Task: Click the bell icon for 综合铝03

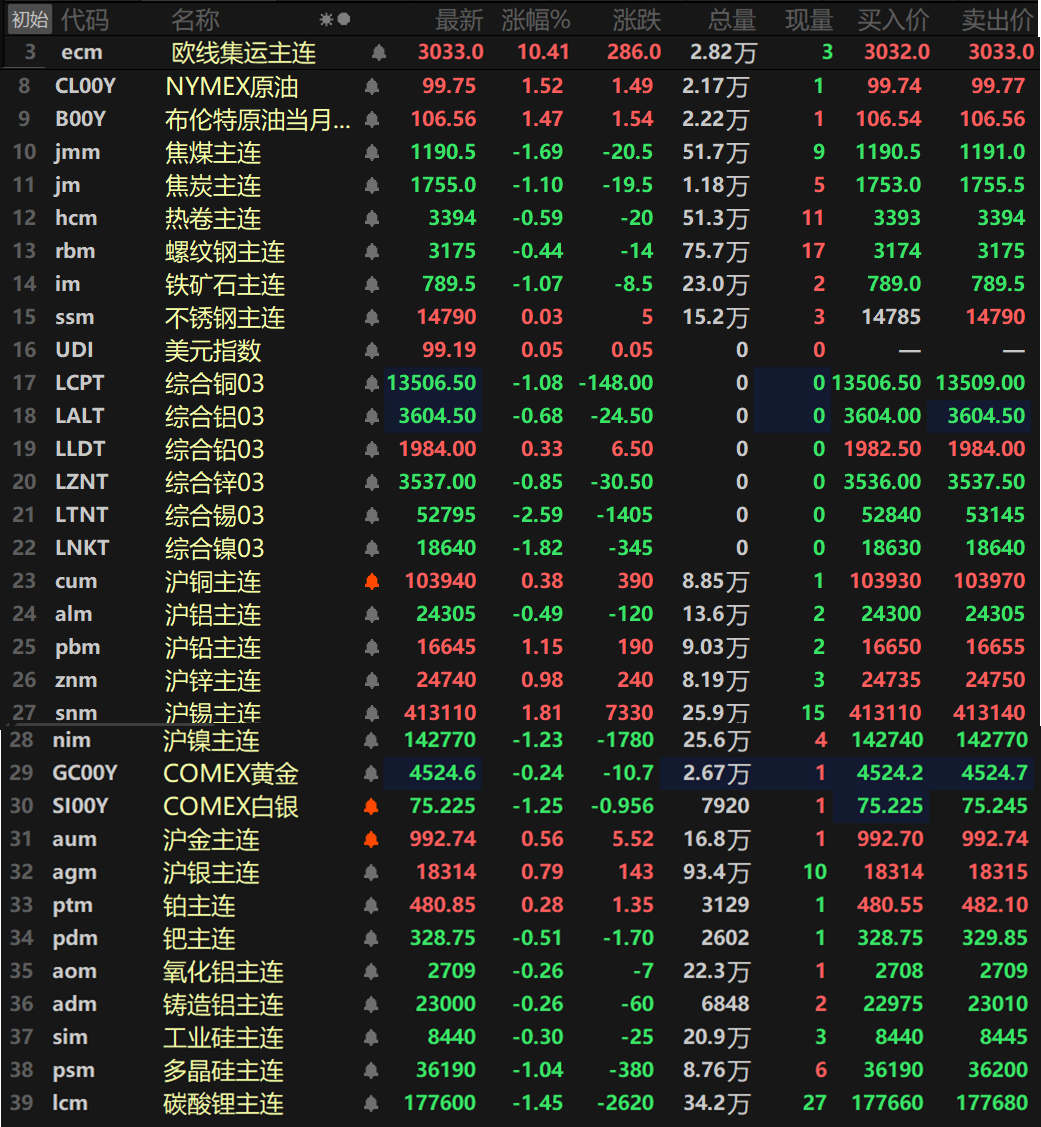Action: coord(372,417)
